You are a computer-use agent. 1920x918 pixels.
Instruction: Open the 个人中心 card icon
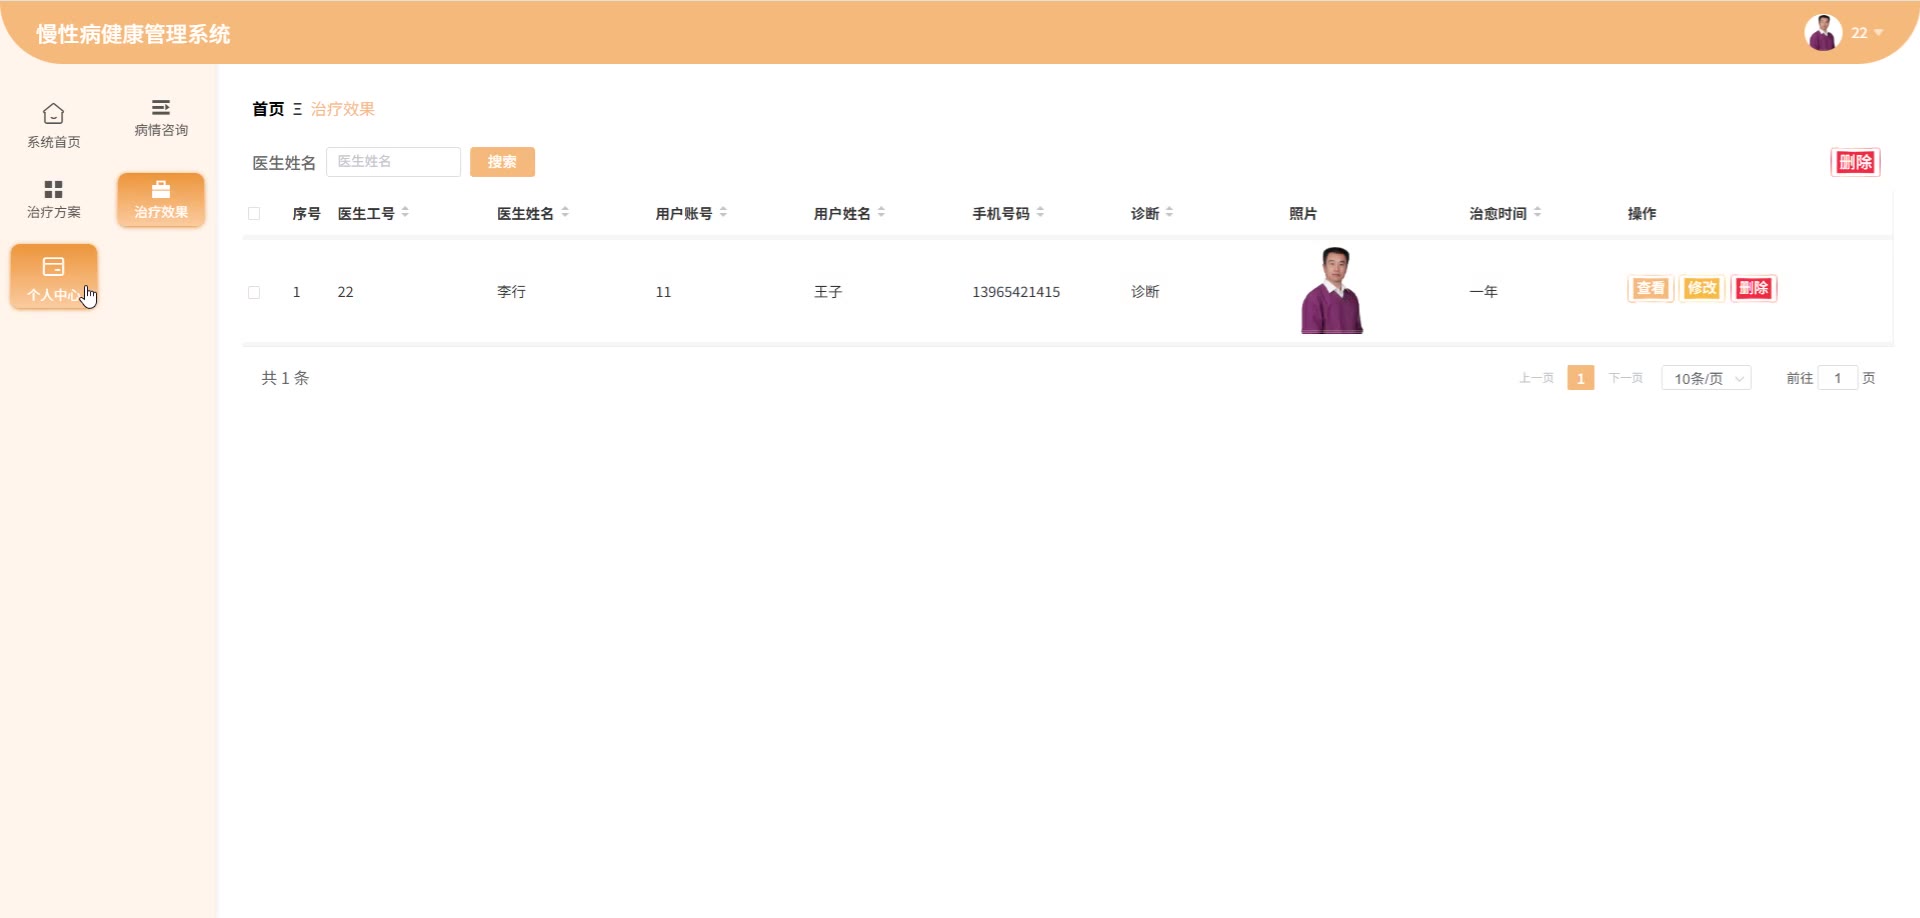(54, 267)
